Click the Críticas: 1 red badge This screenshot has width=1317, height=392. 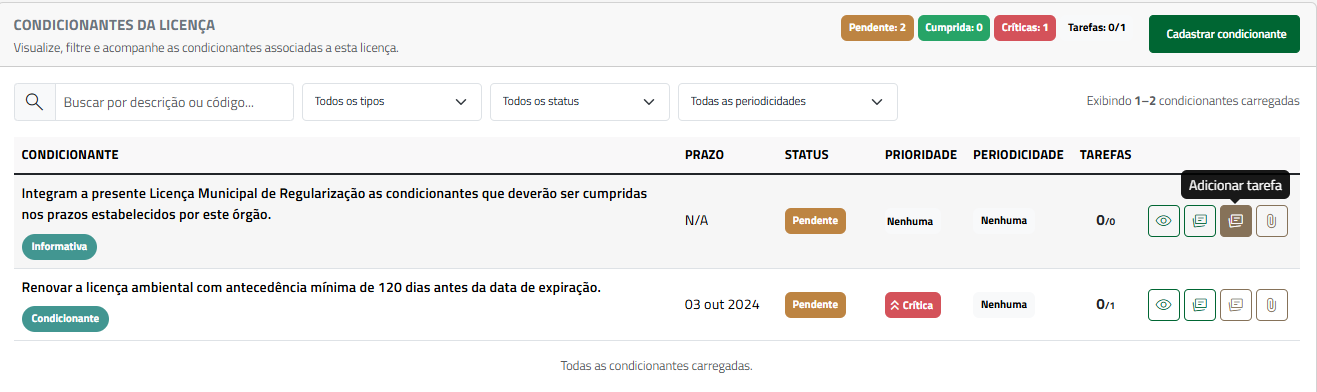[1025, 28]
